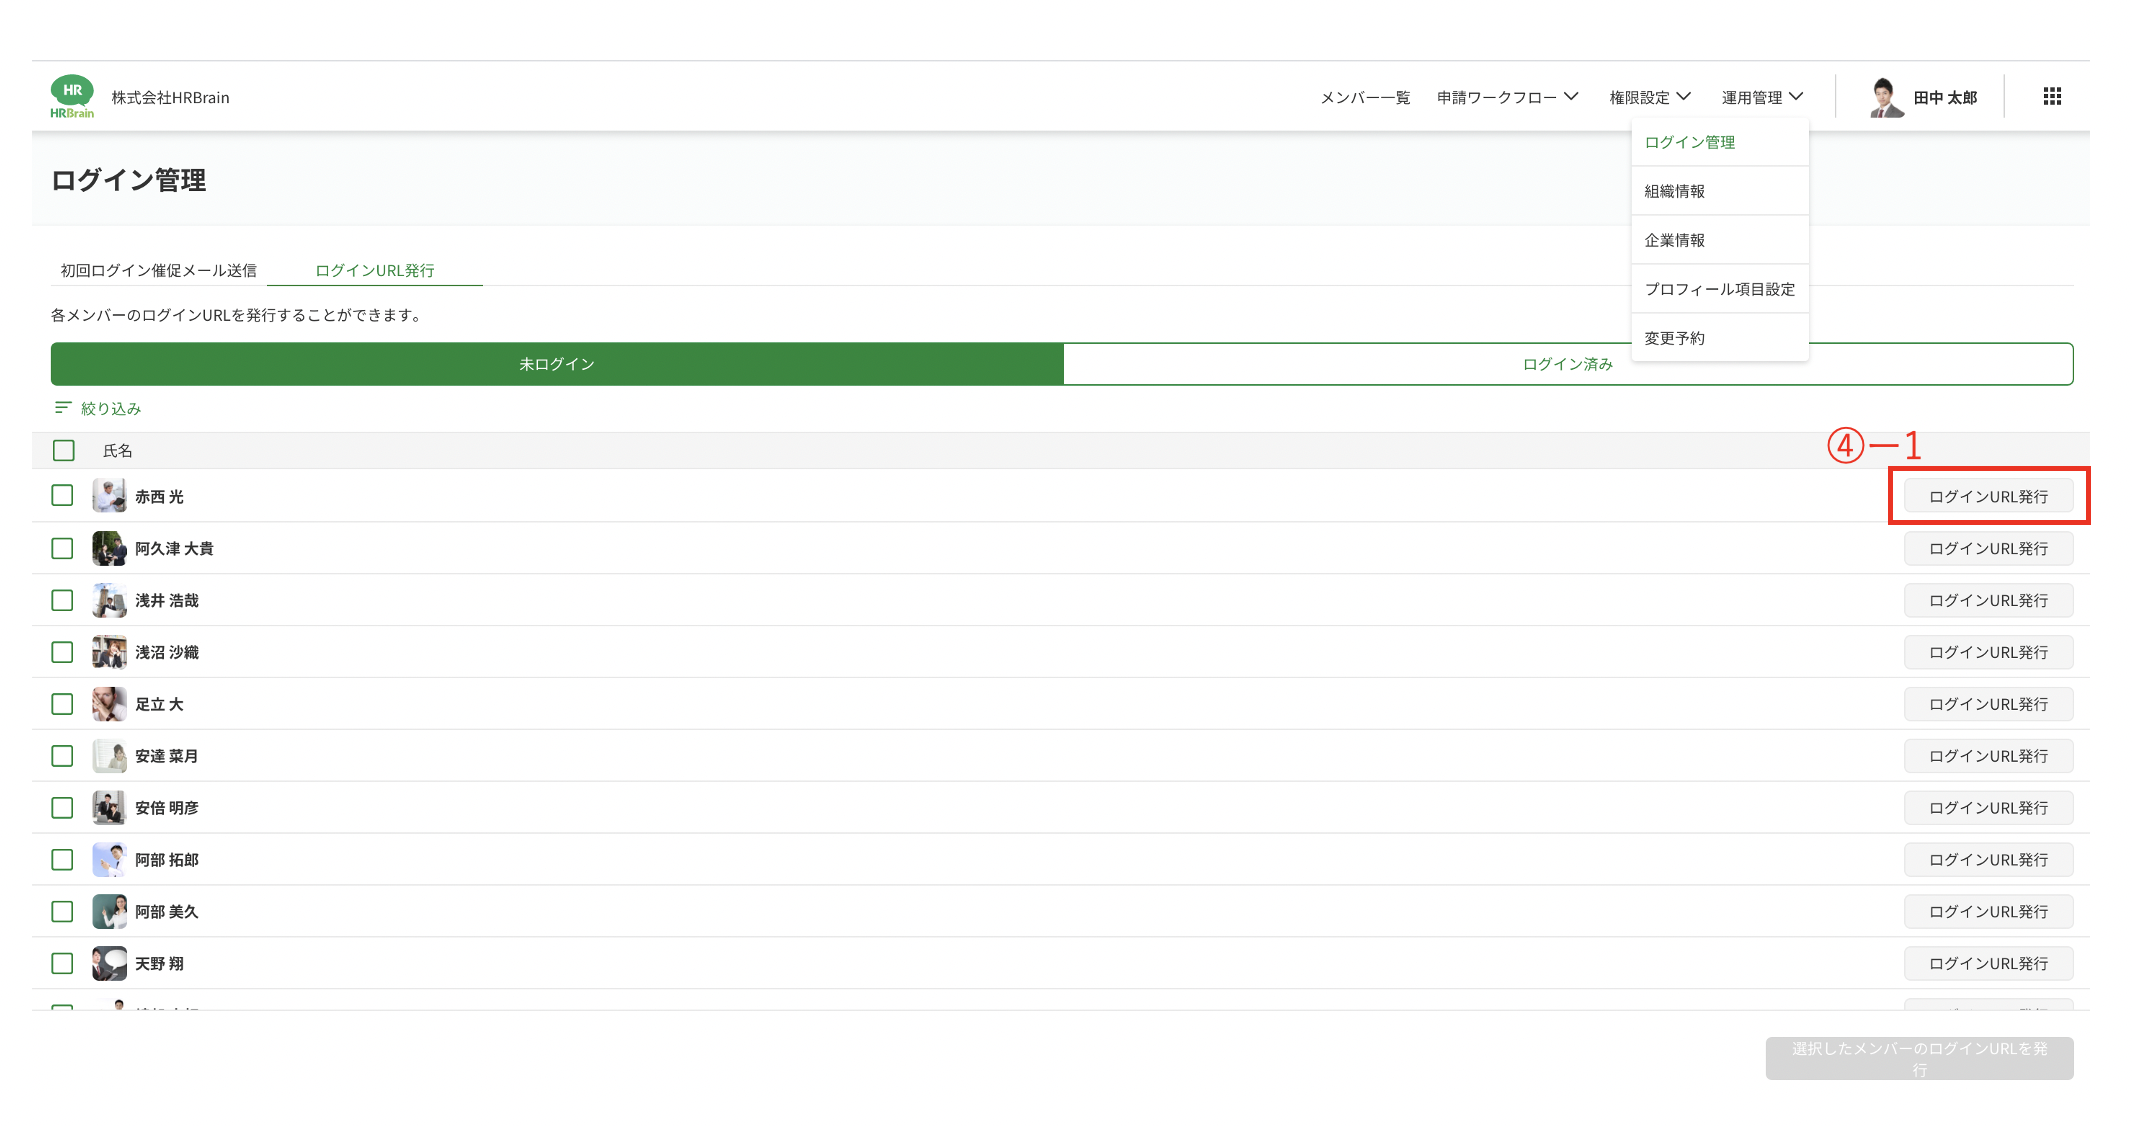Open 浅沼 沙織's avatar thumbnail
The image size is (2132, 1126).
pyautogui.click(x=109, y=652)
